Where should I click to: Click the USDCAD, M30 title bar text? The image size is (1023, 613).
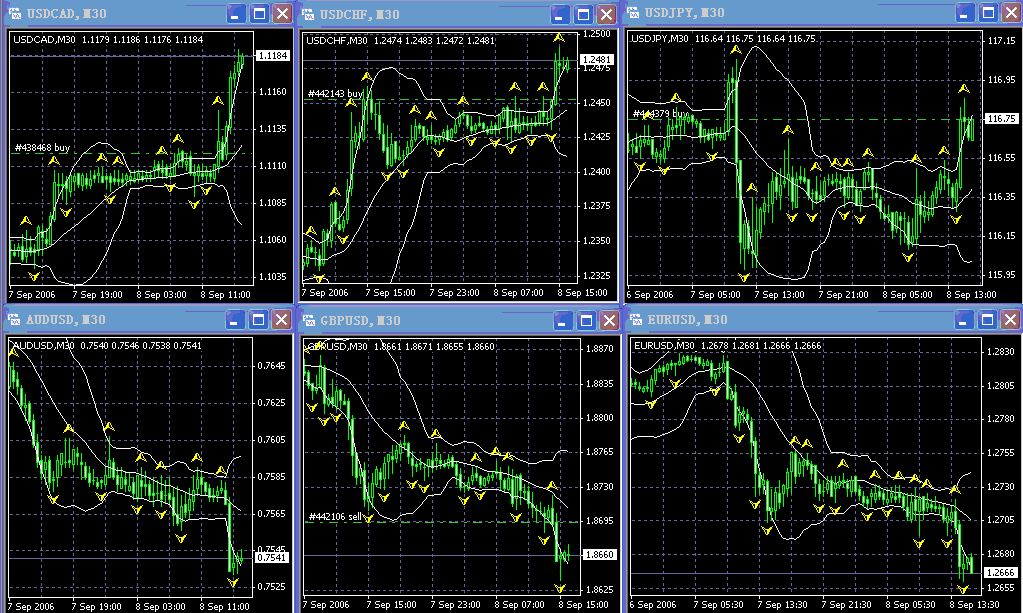pos(67,13)
